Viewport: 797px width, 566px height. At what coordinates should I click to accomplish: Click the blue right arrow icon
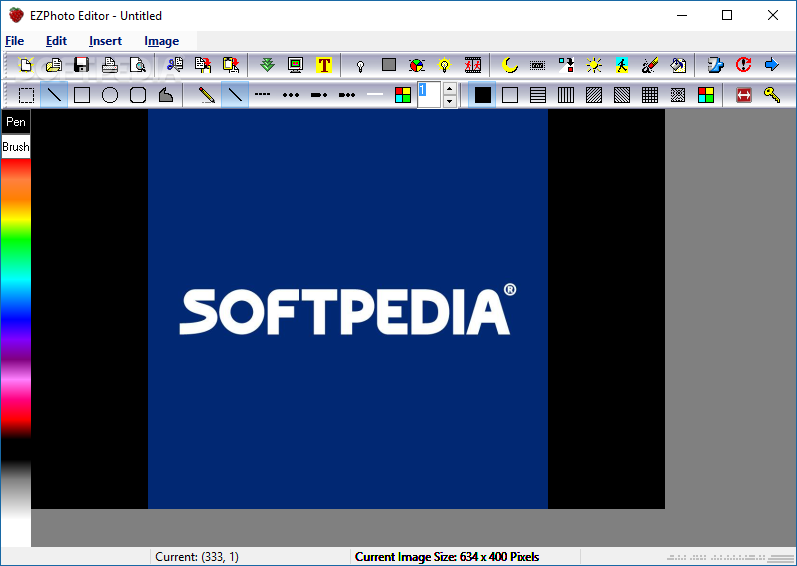click(x=772, y=65)
